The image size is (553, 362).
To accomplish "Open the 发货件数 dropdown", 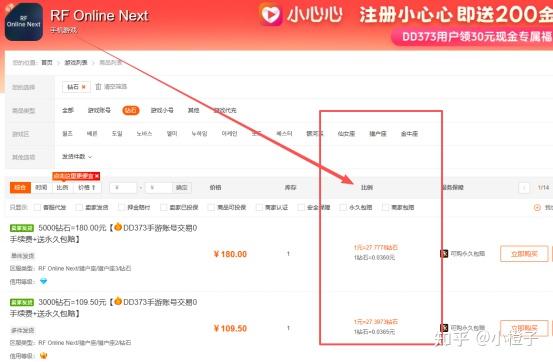I will pos(77,157).
